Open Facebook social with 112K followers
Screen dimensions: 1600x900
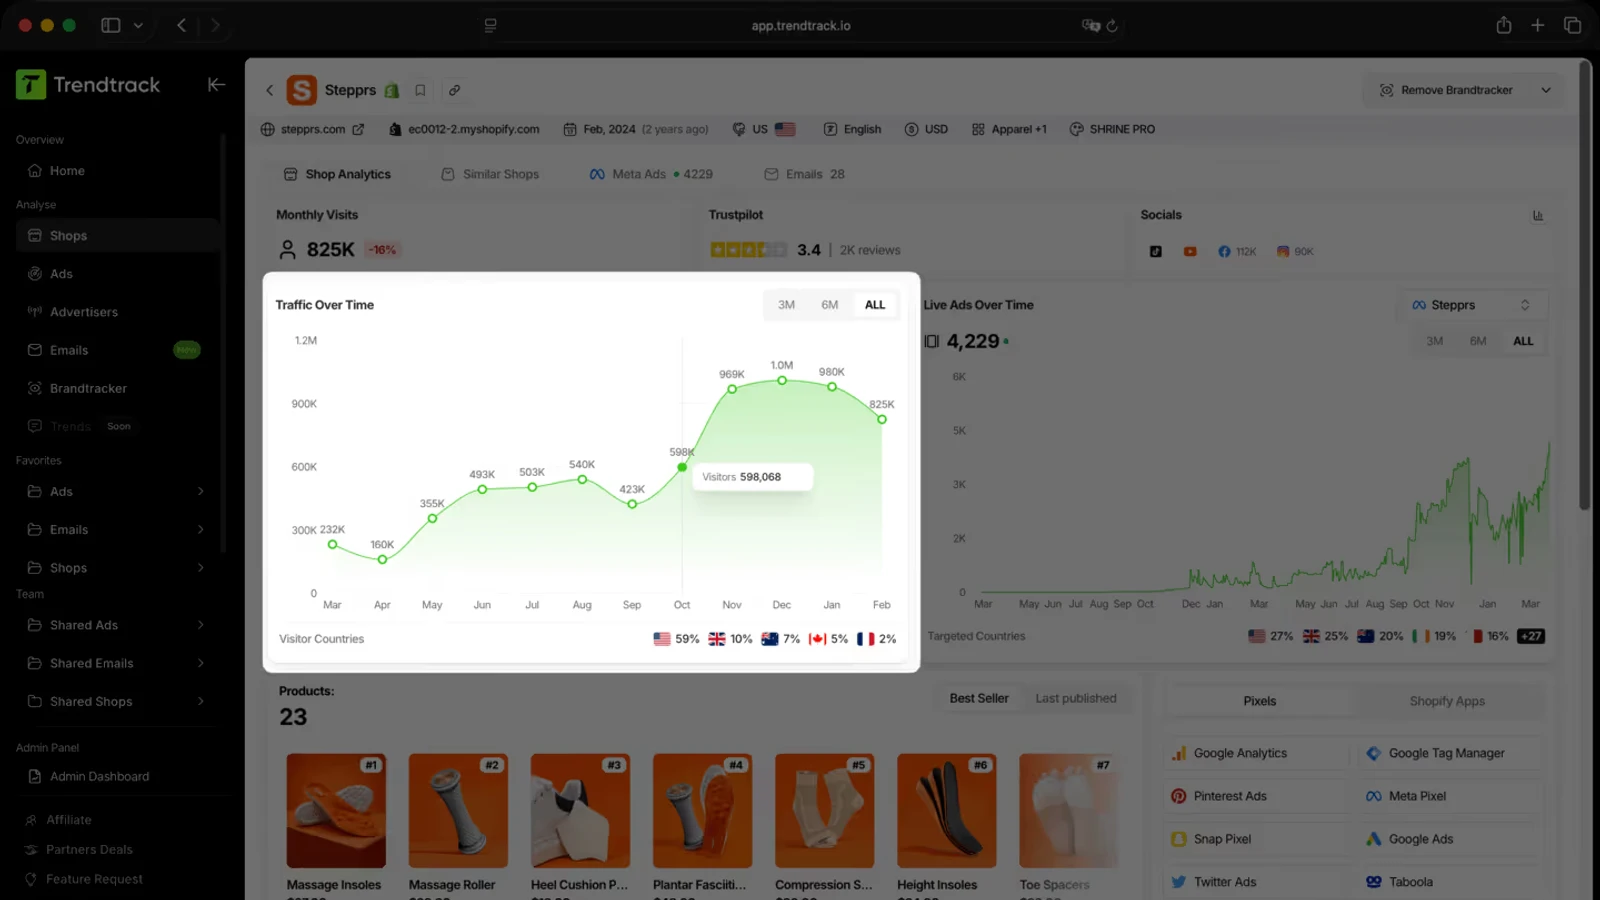[x=1237, y=251]
